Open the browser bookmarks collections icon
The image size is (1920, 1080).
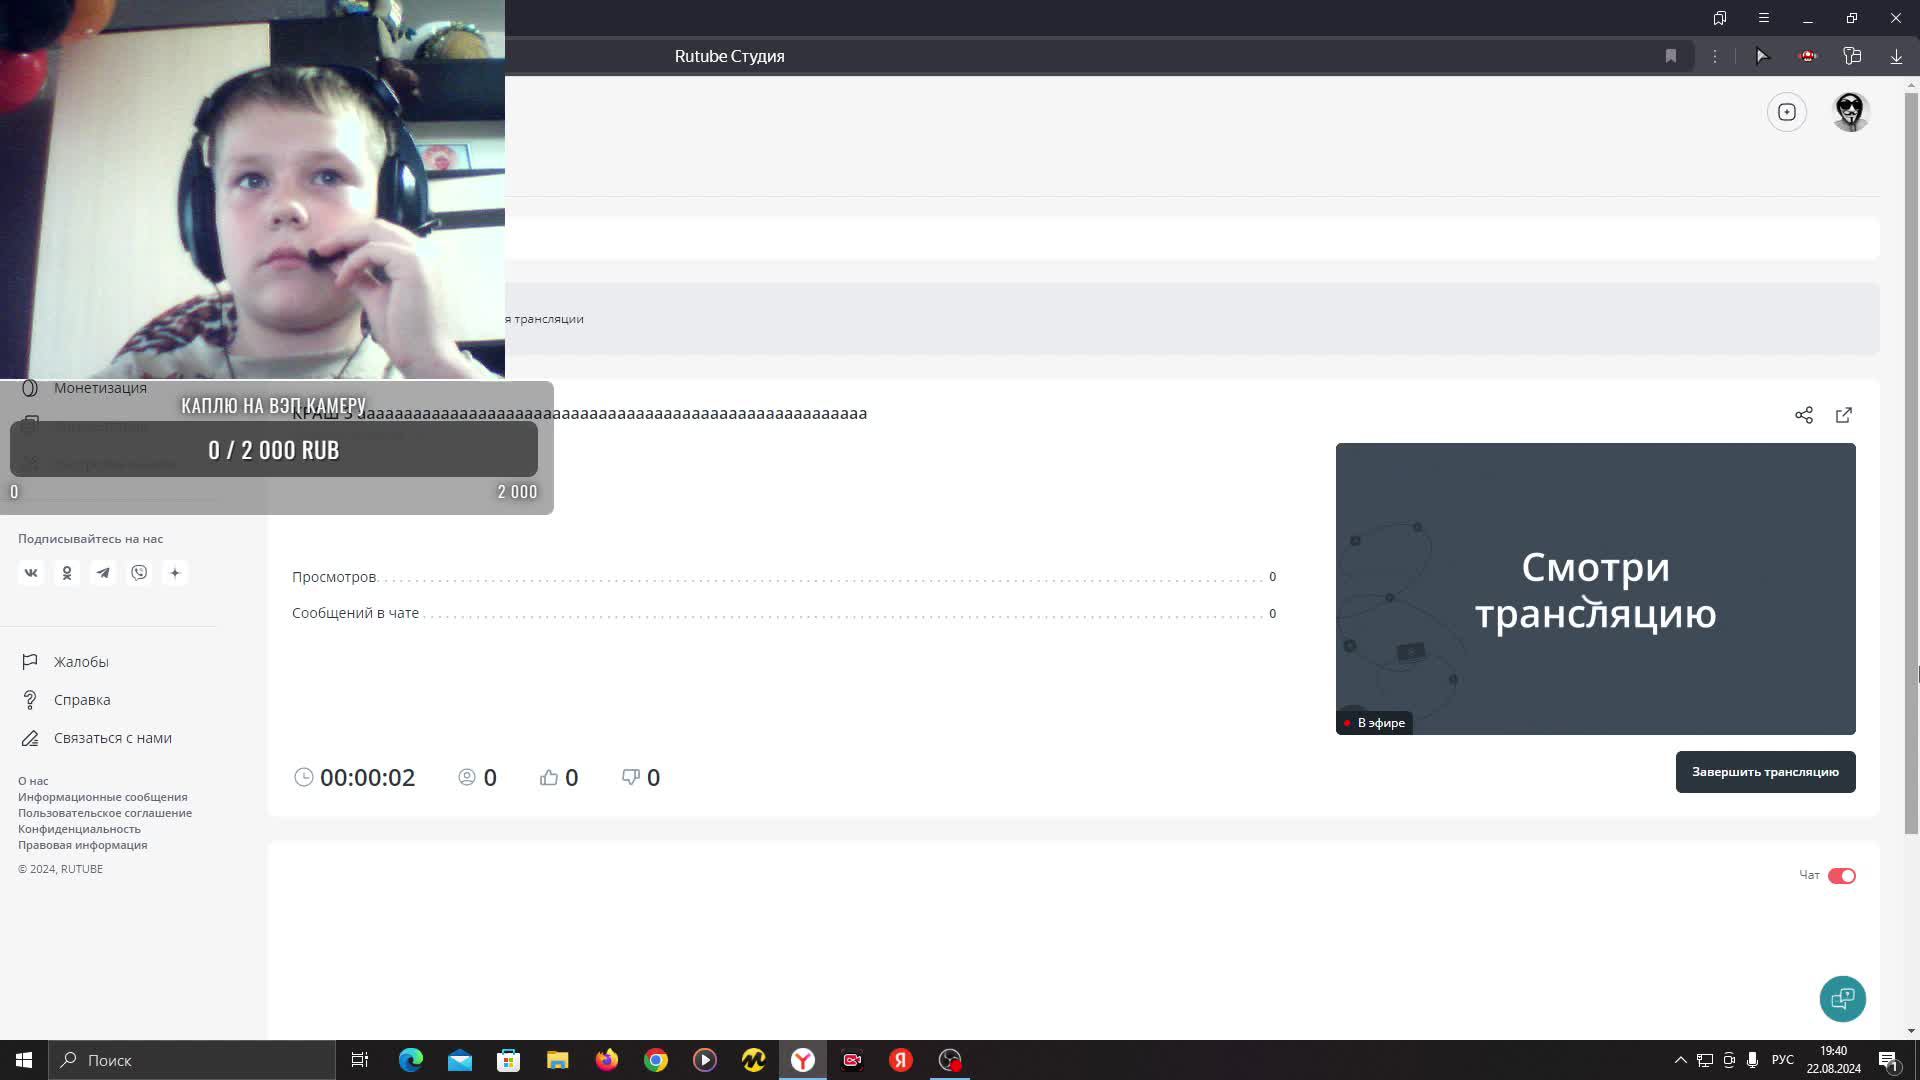[1720, 18]
